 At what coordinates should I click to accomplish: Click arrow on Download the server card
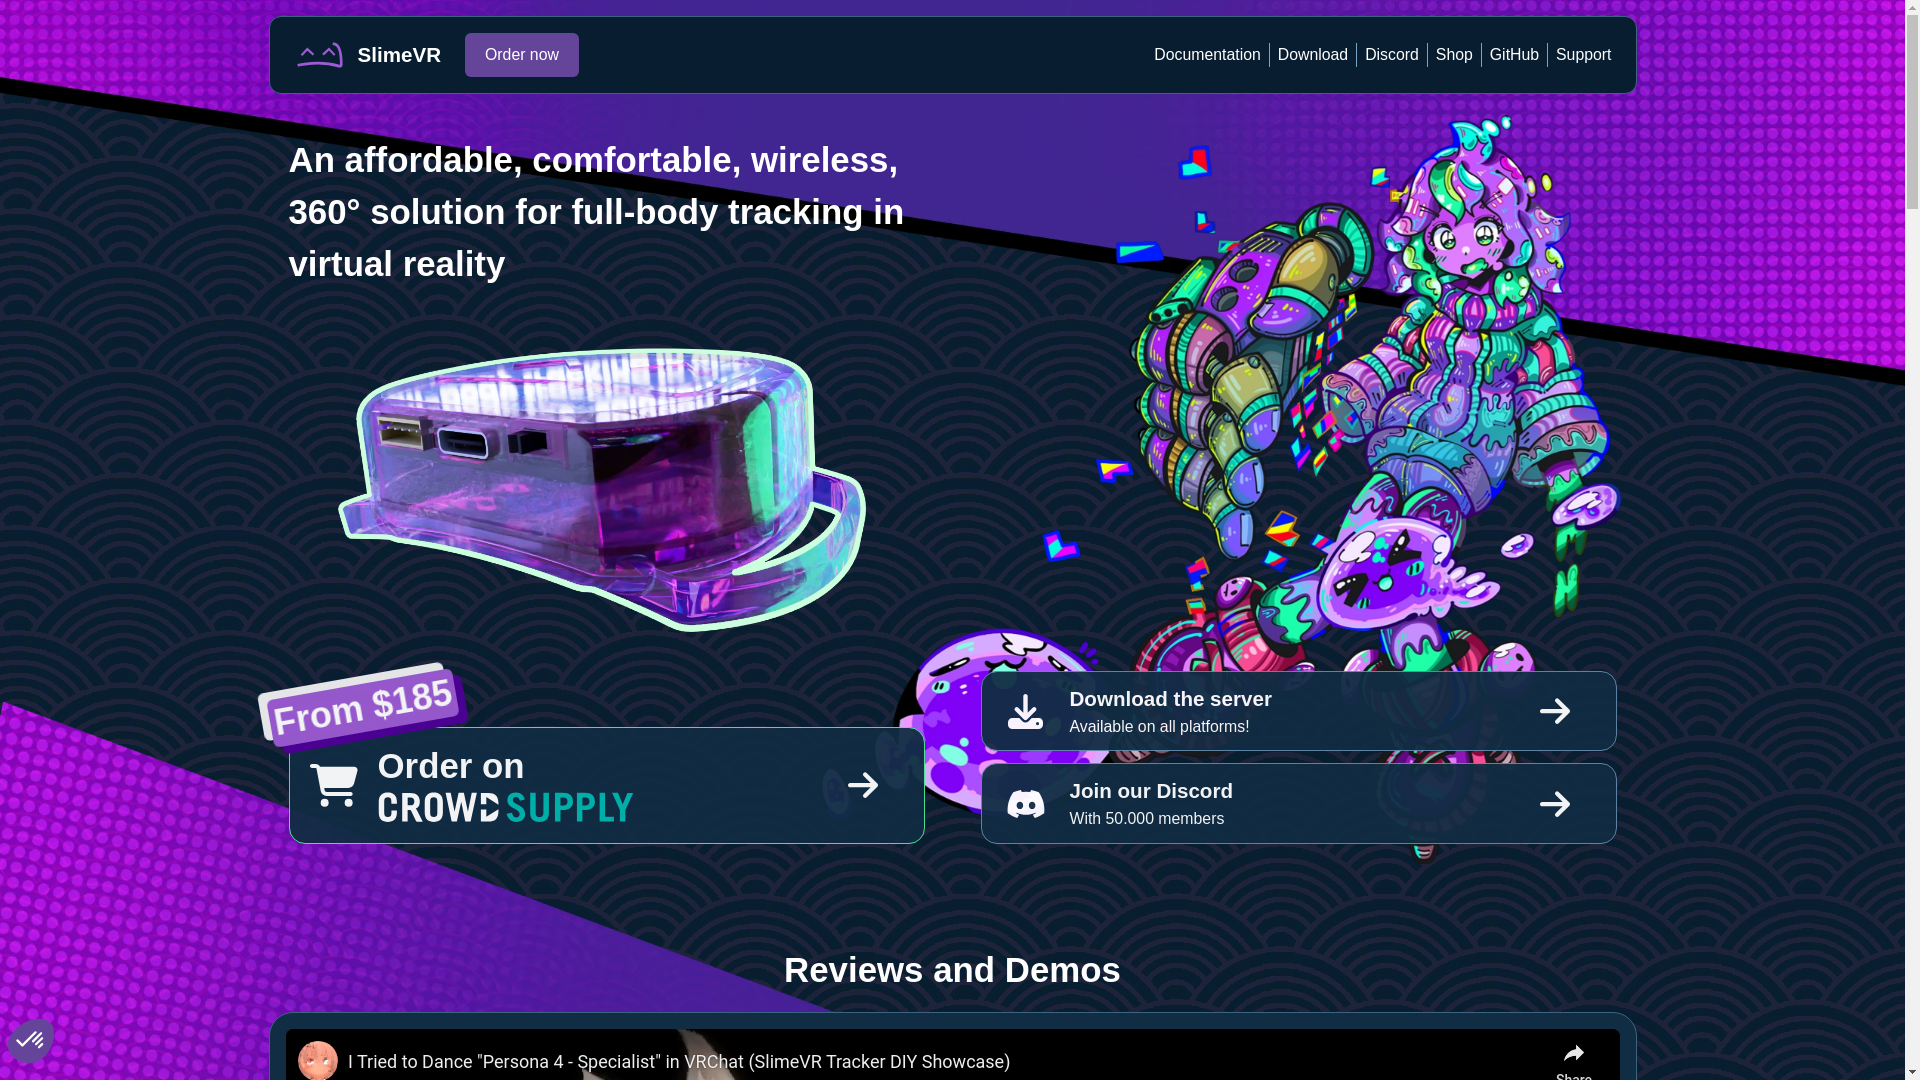click(1555, 711)
